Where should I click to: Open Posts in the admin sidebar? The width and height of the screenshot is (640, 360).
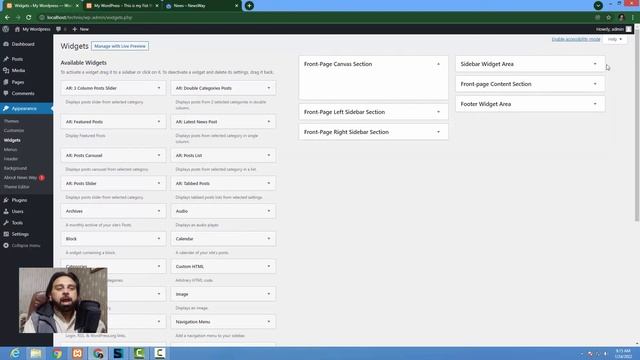[x=17, y=59]
